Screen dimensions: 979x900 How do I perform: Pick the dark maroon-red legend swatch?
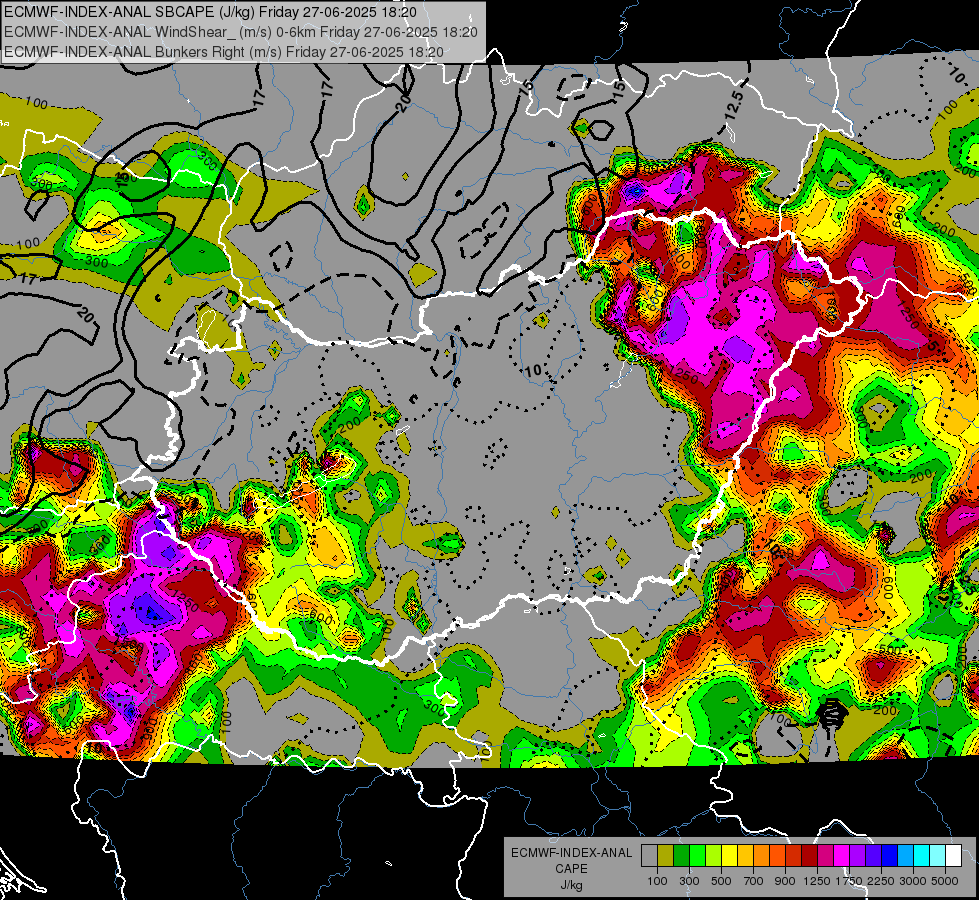[x=809, y=856]
